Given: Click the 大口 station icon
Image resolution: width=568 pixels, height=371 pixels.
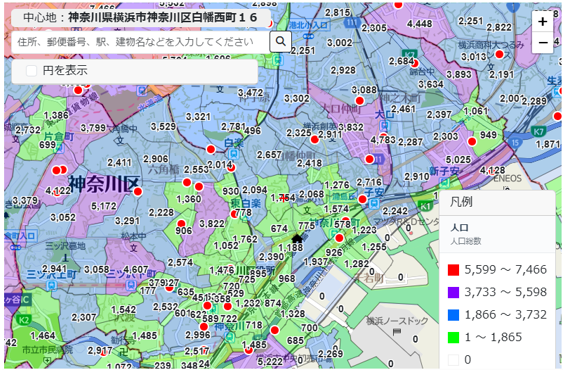Looking at the screenshot, I should click(x=385, y=125).
